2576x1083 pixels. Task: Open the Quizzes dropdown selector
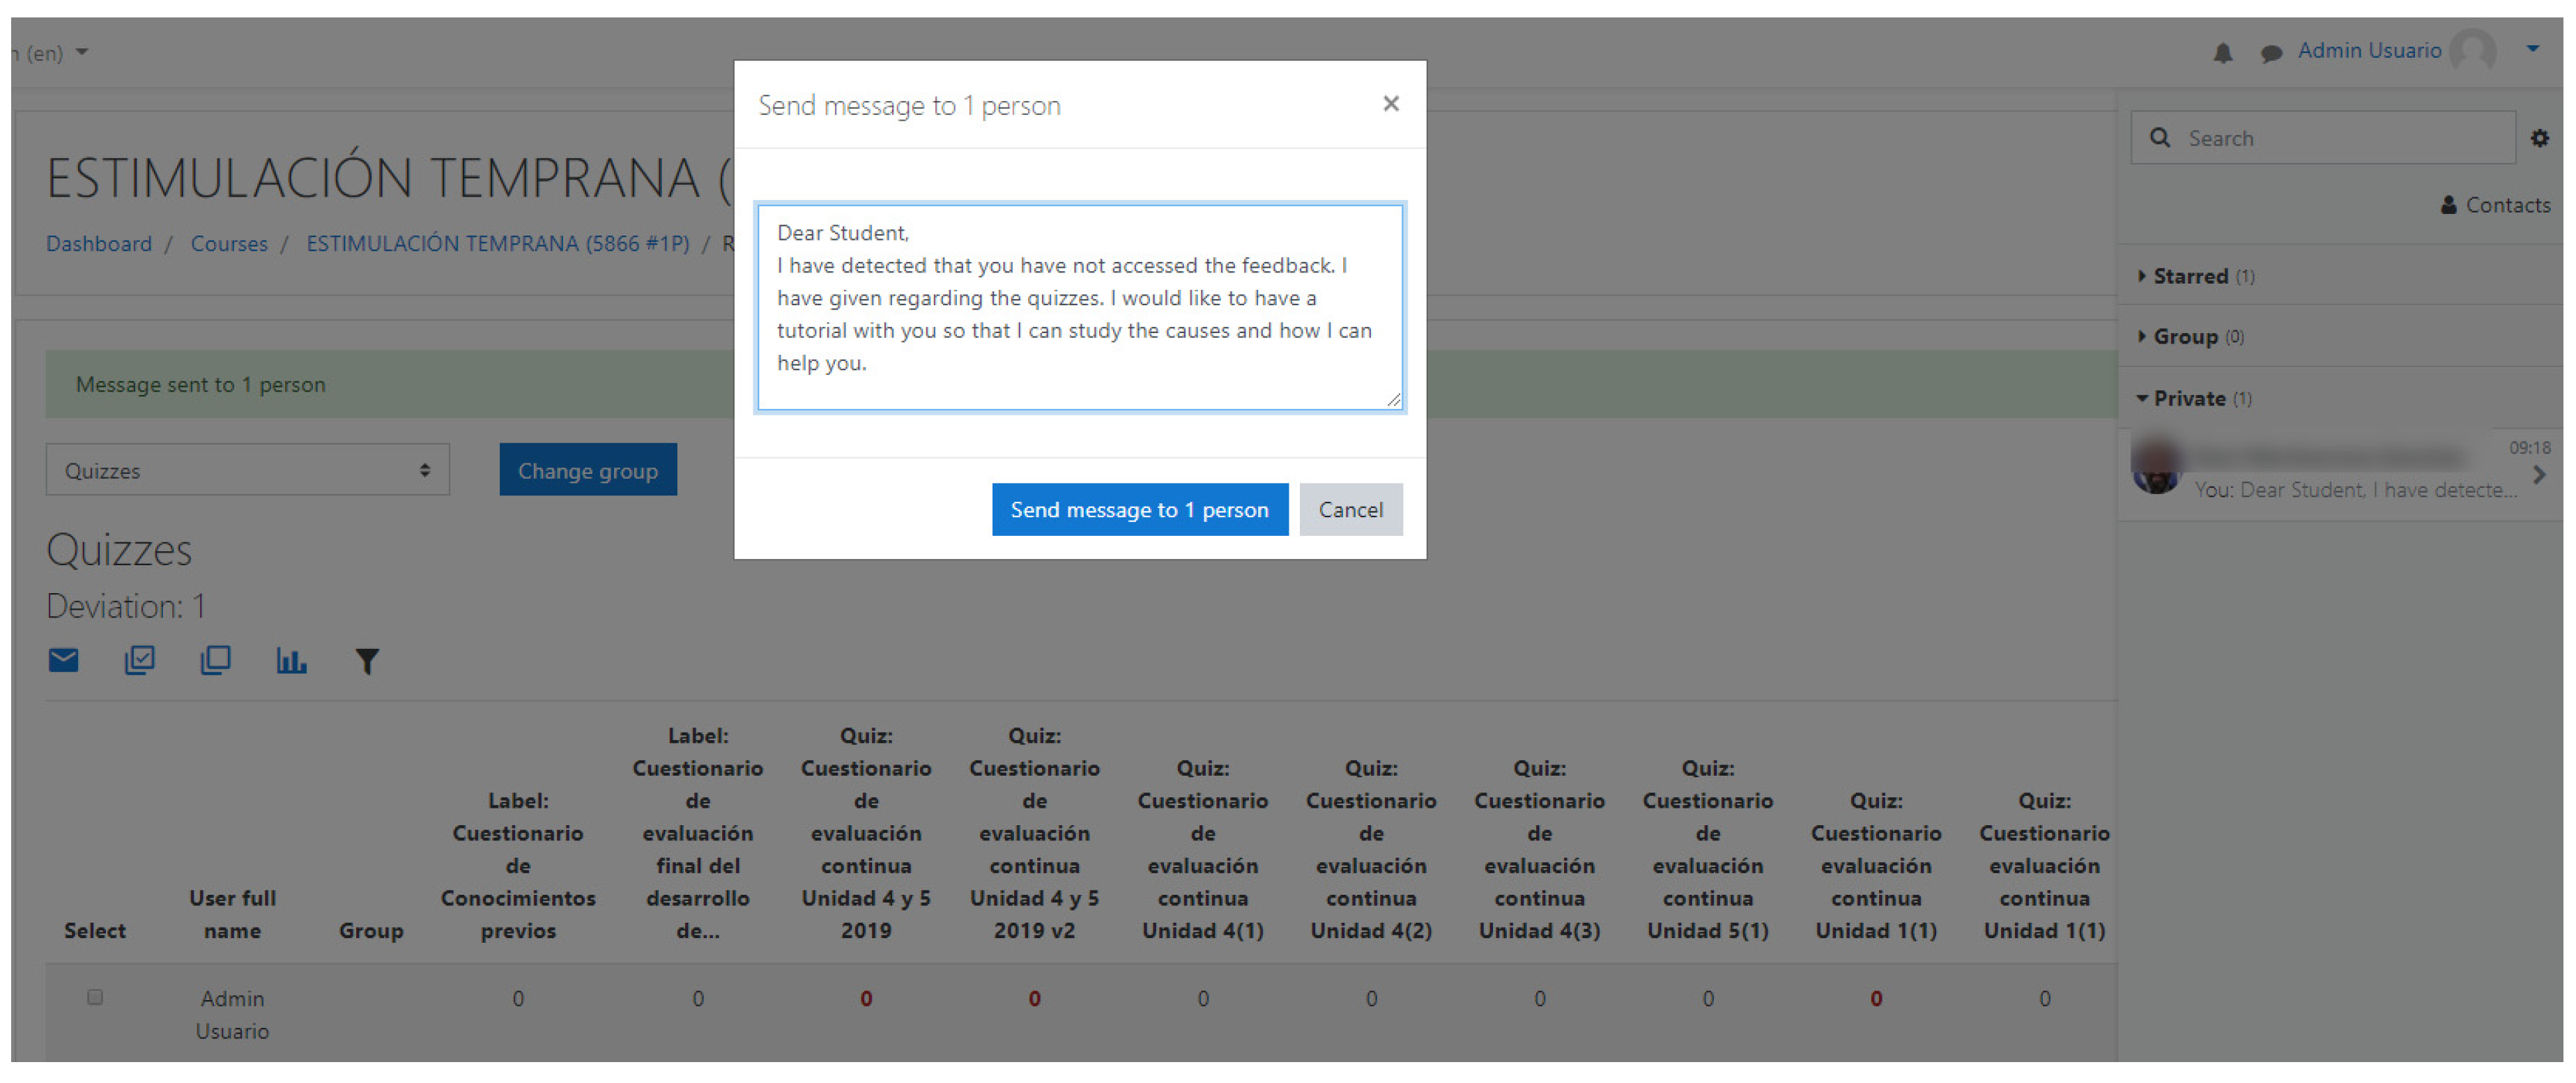247,470
